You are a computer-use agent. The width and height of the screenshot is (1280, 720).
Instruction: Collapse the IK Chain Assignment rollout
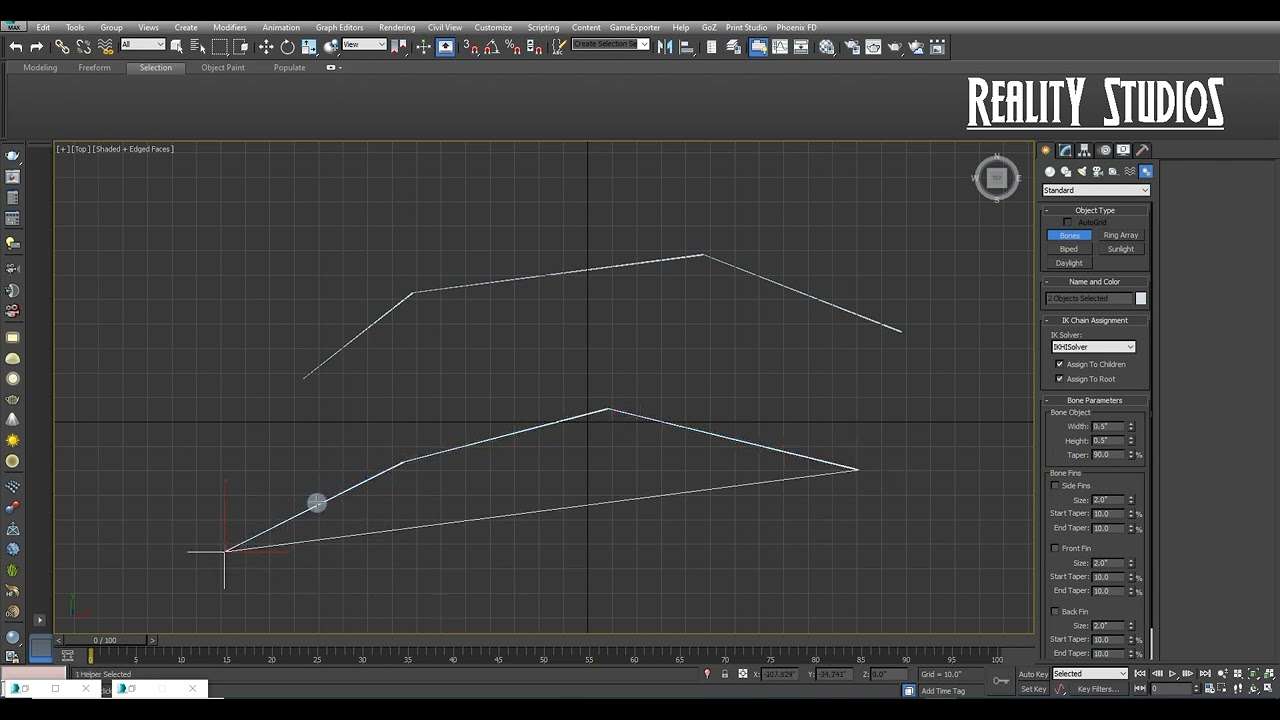point(1095,321)
